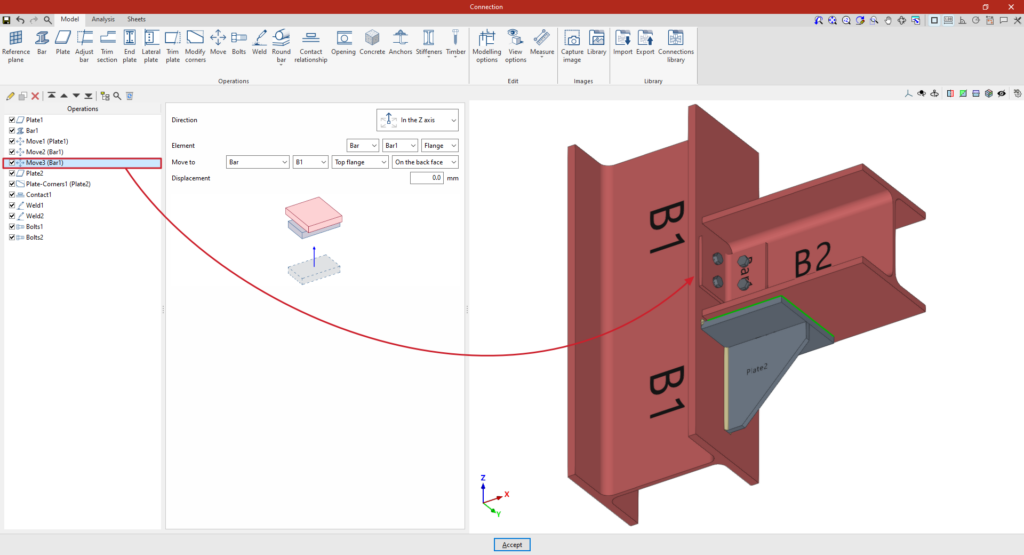Screen dimensions: 1024x555
Task: Switch to the Analysis tab
Action: (x=103, y=19)
